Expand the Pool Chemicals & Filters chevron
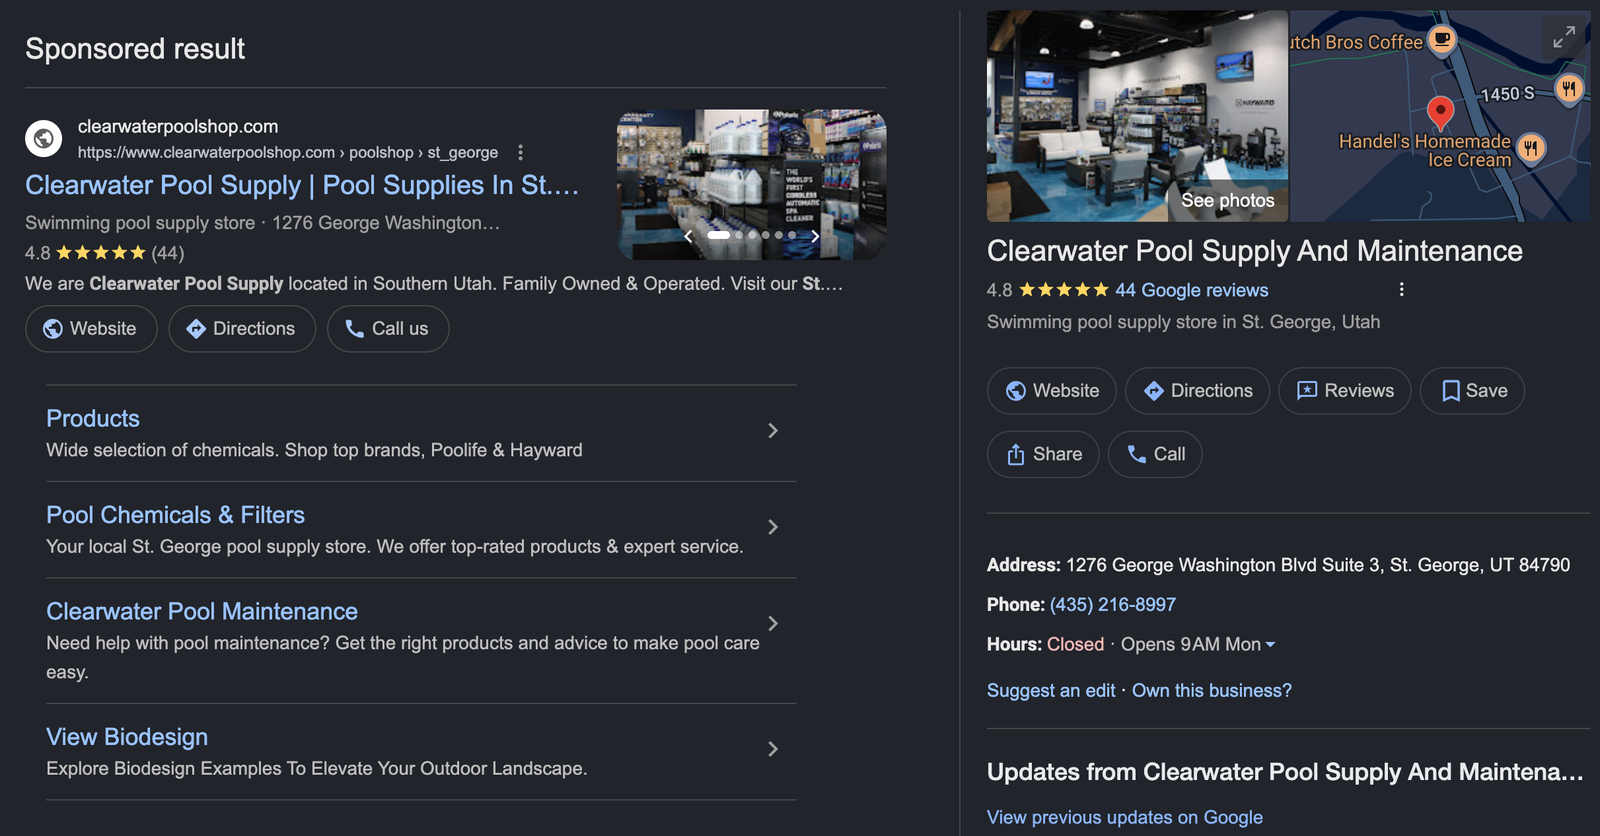 pyautogui.click(x=772, y=527)
